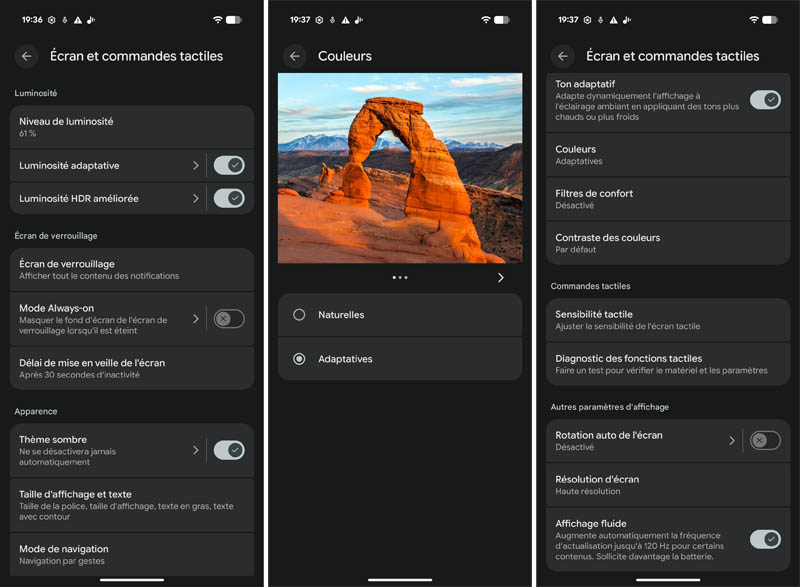The image size is (800, 587).
Task: Turn off the Luminosité HDR améliorée switch
Action: pos(229,198)
